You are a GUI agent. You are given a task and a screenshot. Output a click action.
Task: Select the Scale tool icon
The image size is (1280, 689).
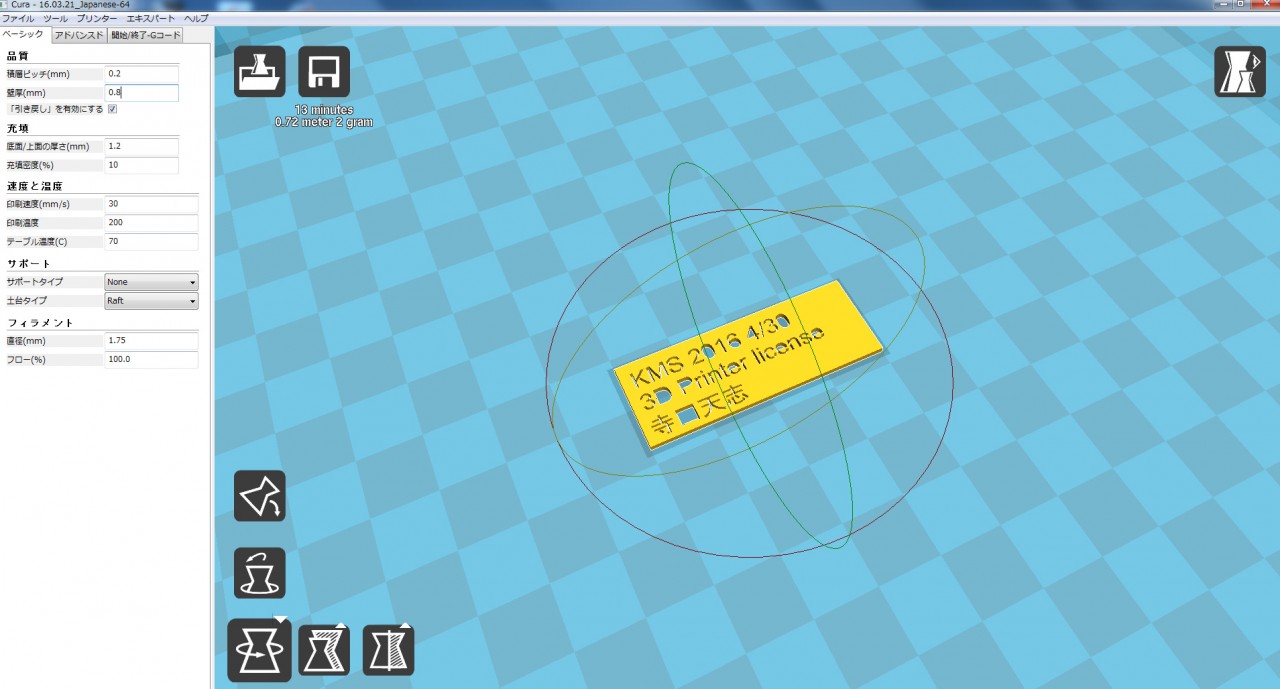point(324,650)
